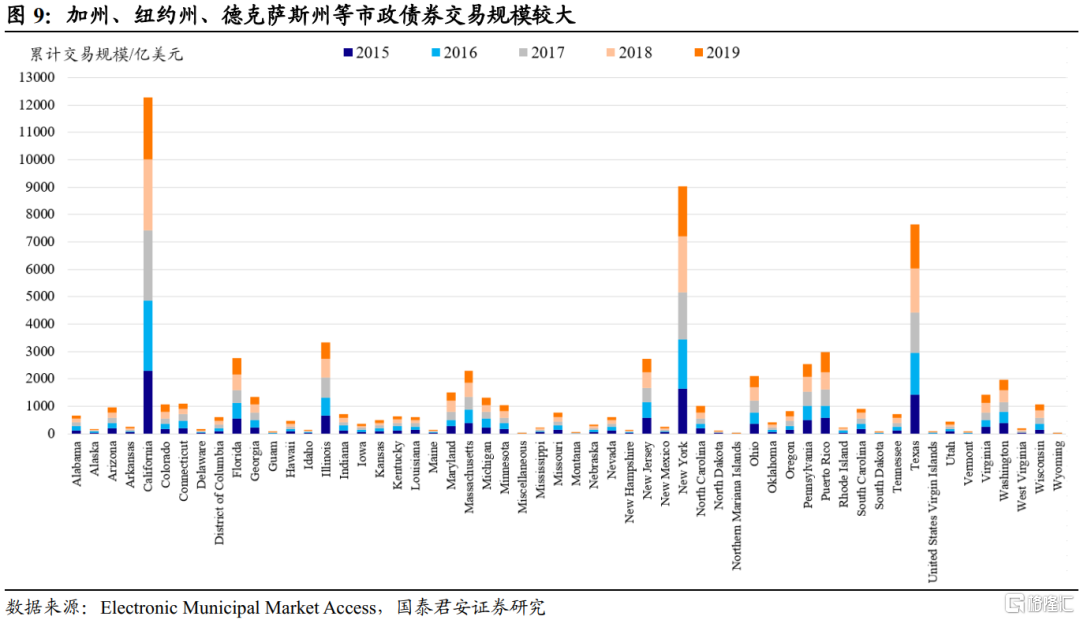Click the watermark logo at bottom right

pyautogui.click(x=1039, y=603)
